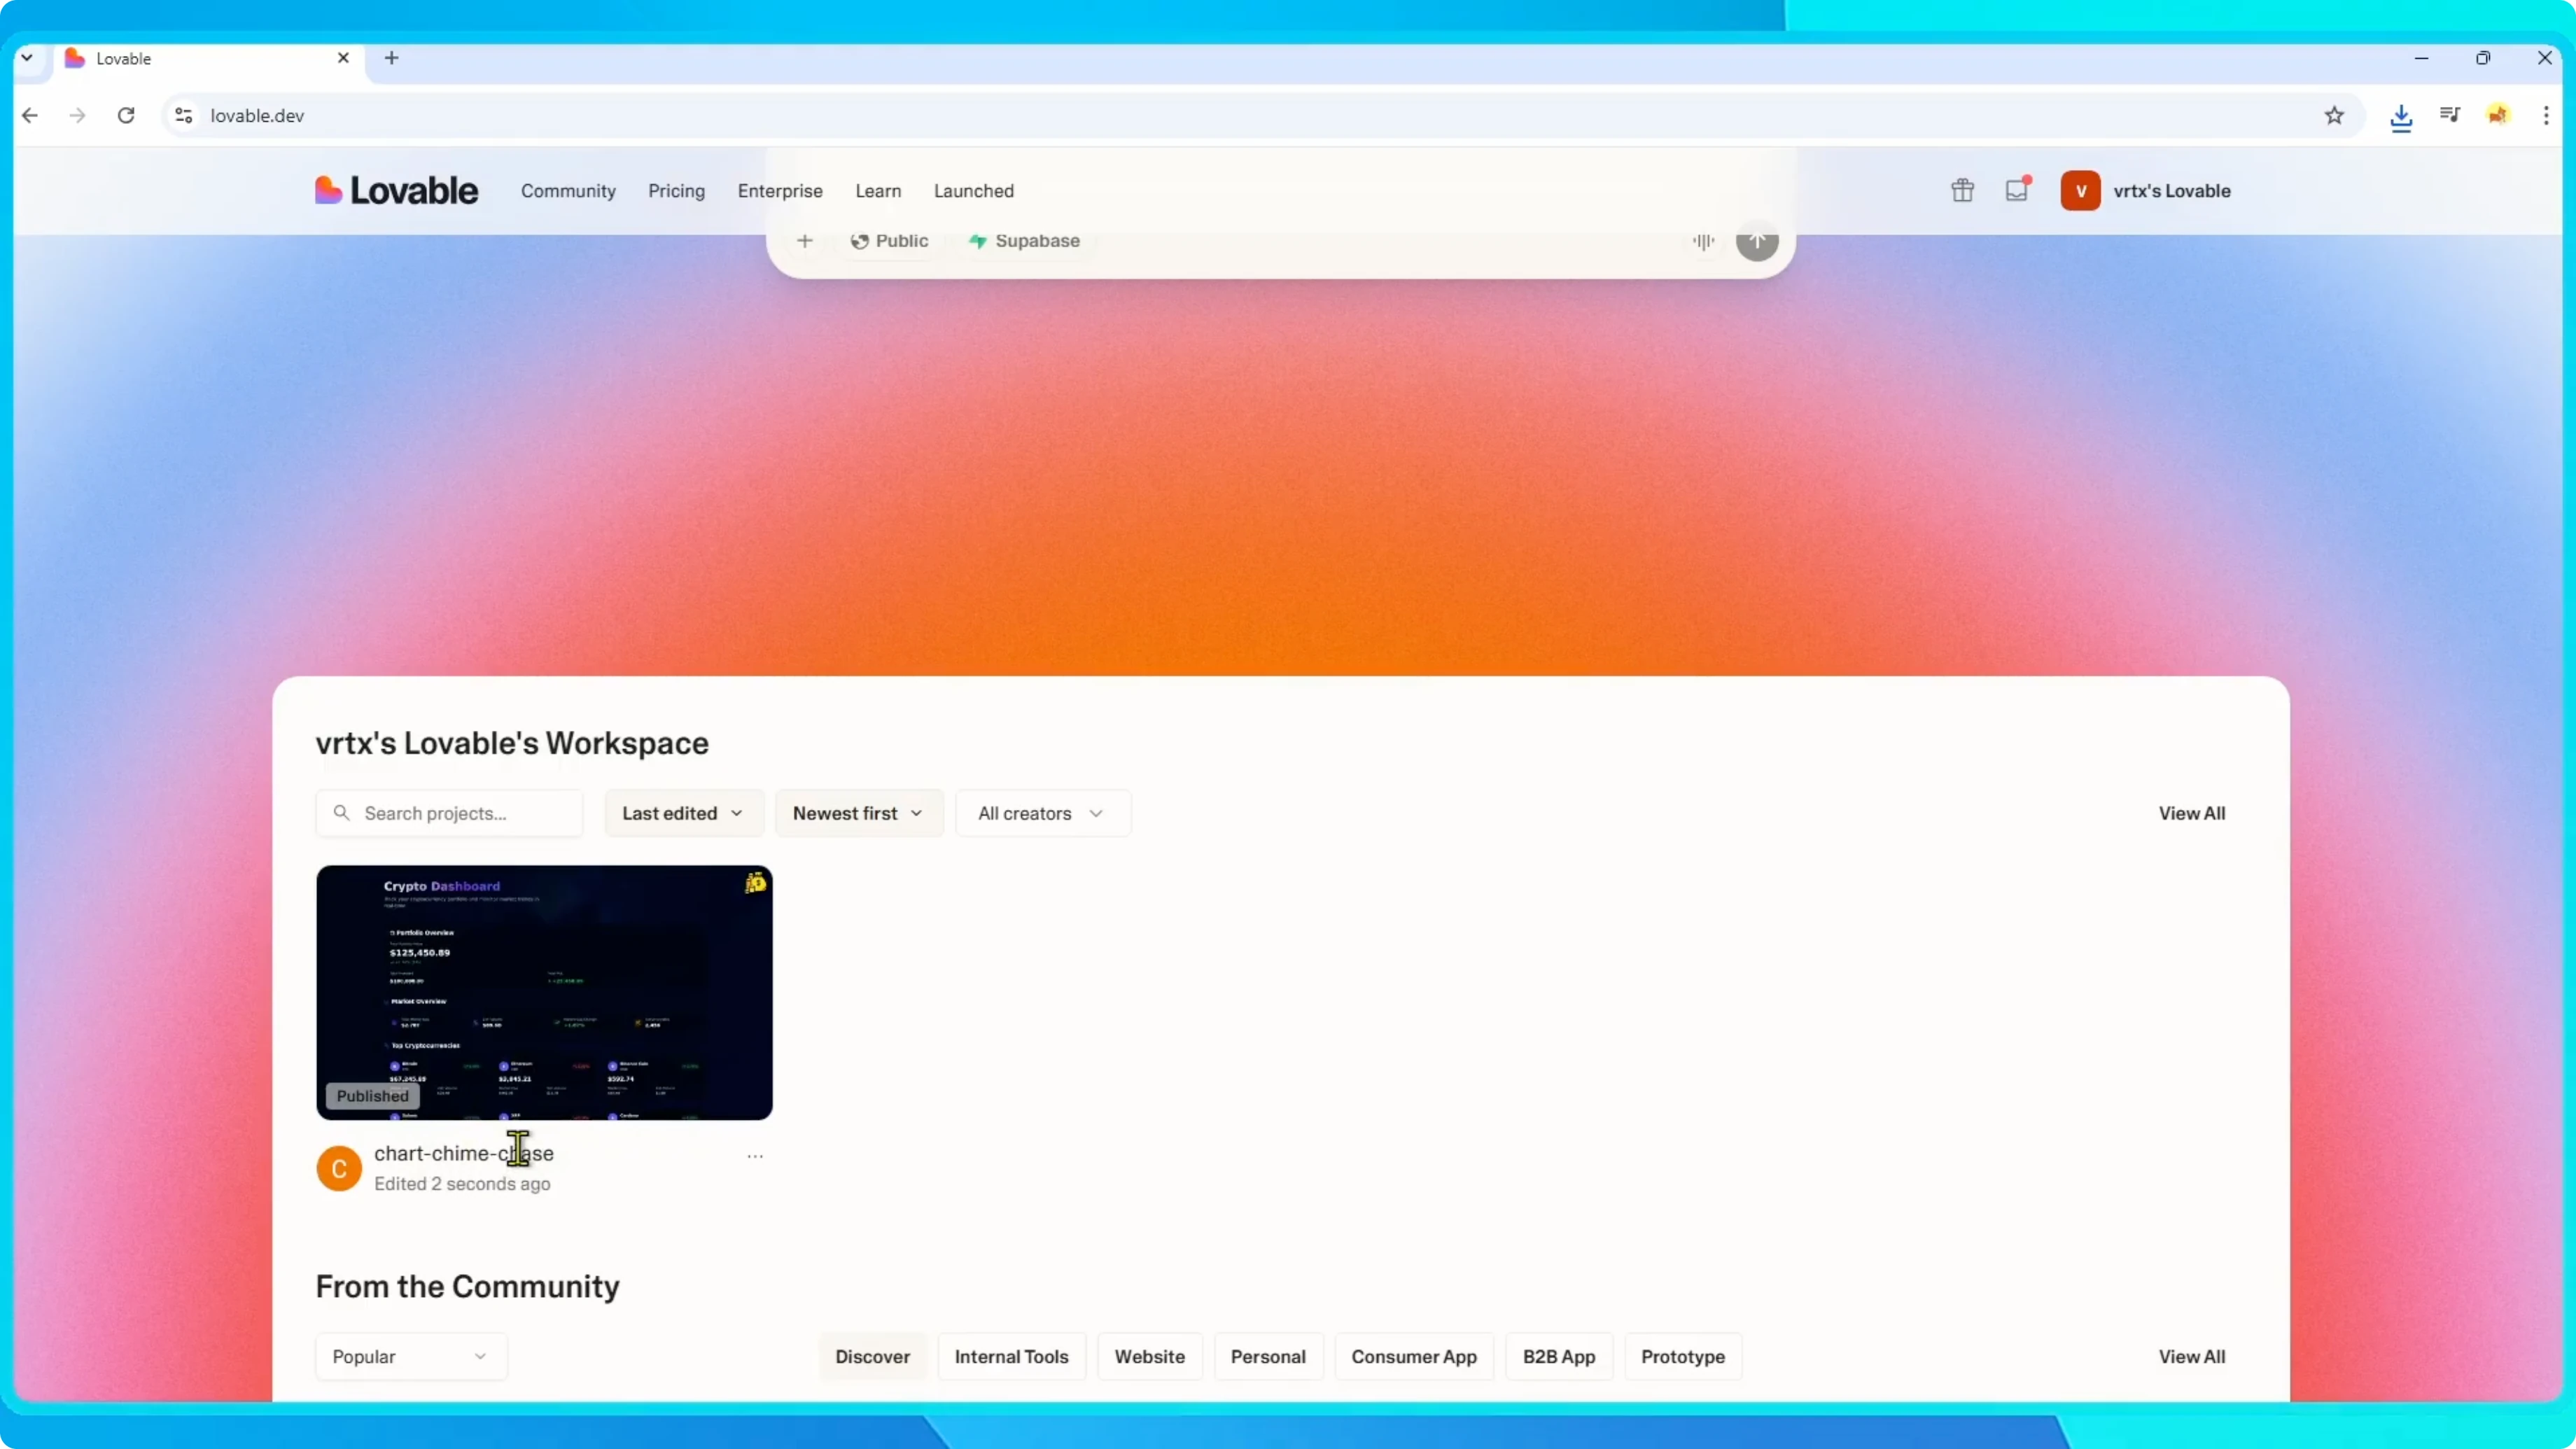This screenshot has height=1449, width=2576.
Task: Open the Chrome three-dot menu
Action: [x=2546, y=115]
